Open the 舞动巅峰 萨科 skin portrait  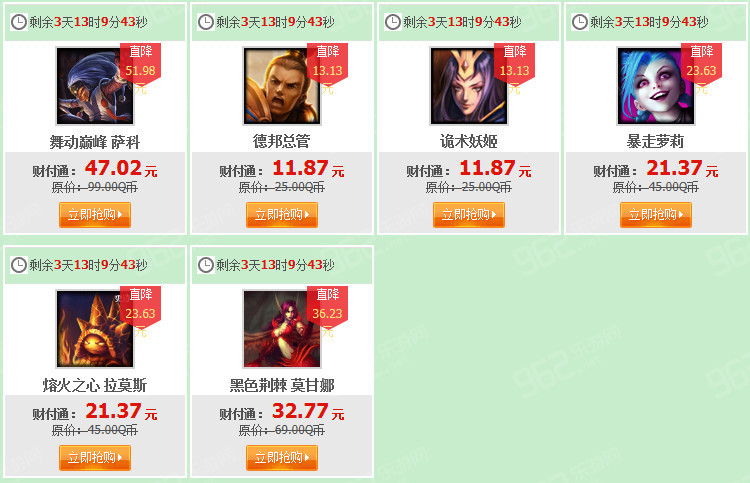95,86
